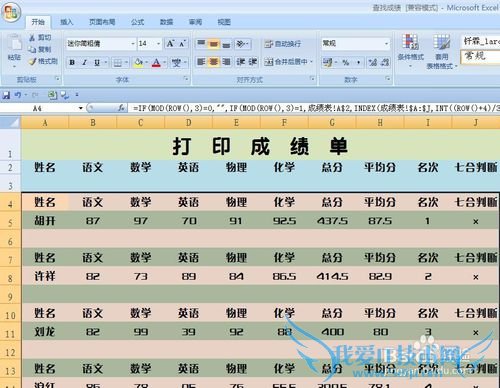Open the 公式 (Formulas) ribbon tab
Viewport: 500px width, 388px height.
tap(137, 22)
